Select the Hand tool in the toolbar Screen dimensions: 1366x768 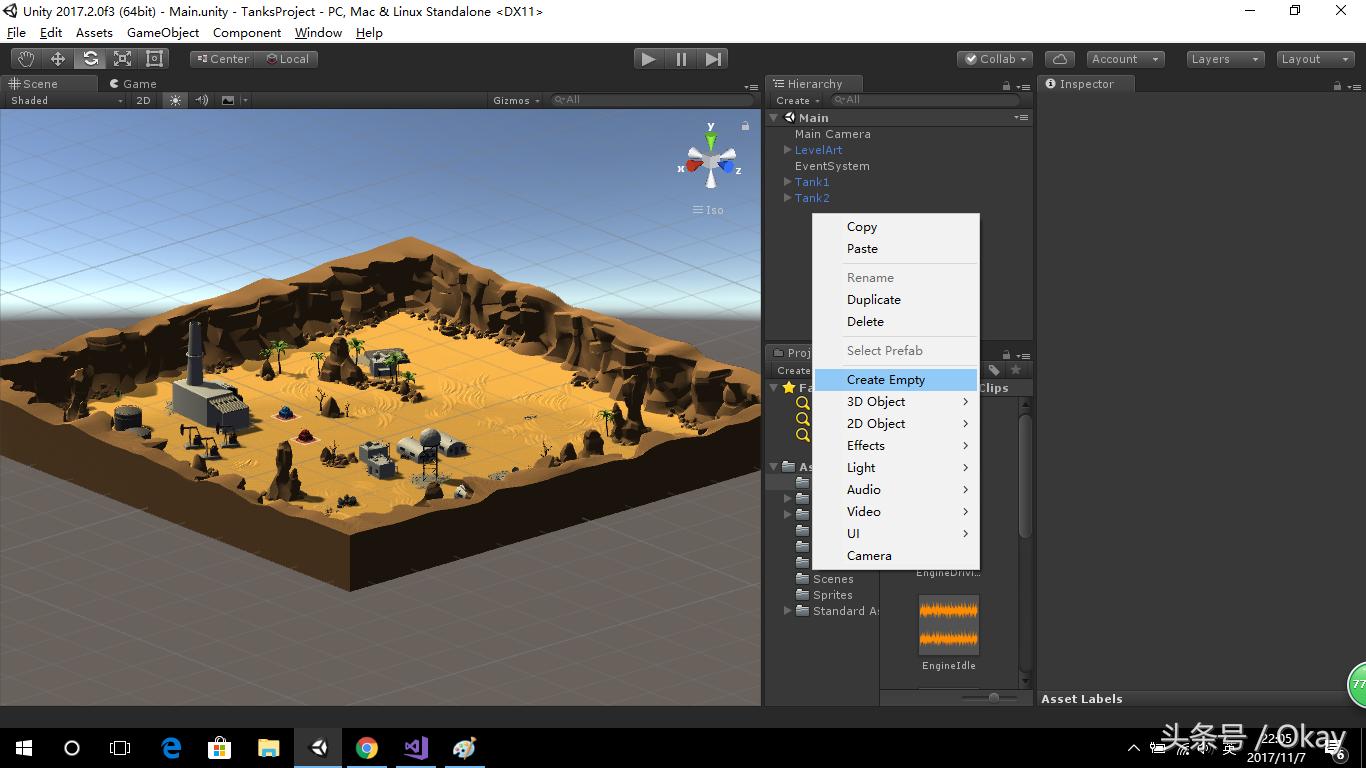pyautogui.click(x=26, y=57)
